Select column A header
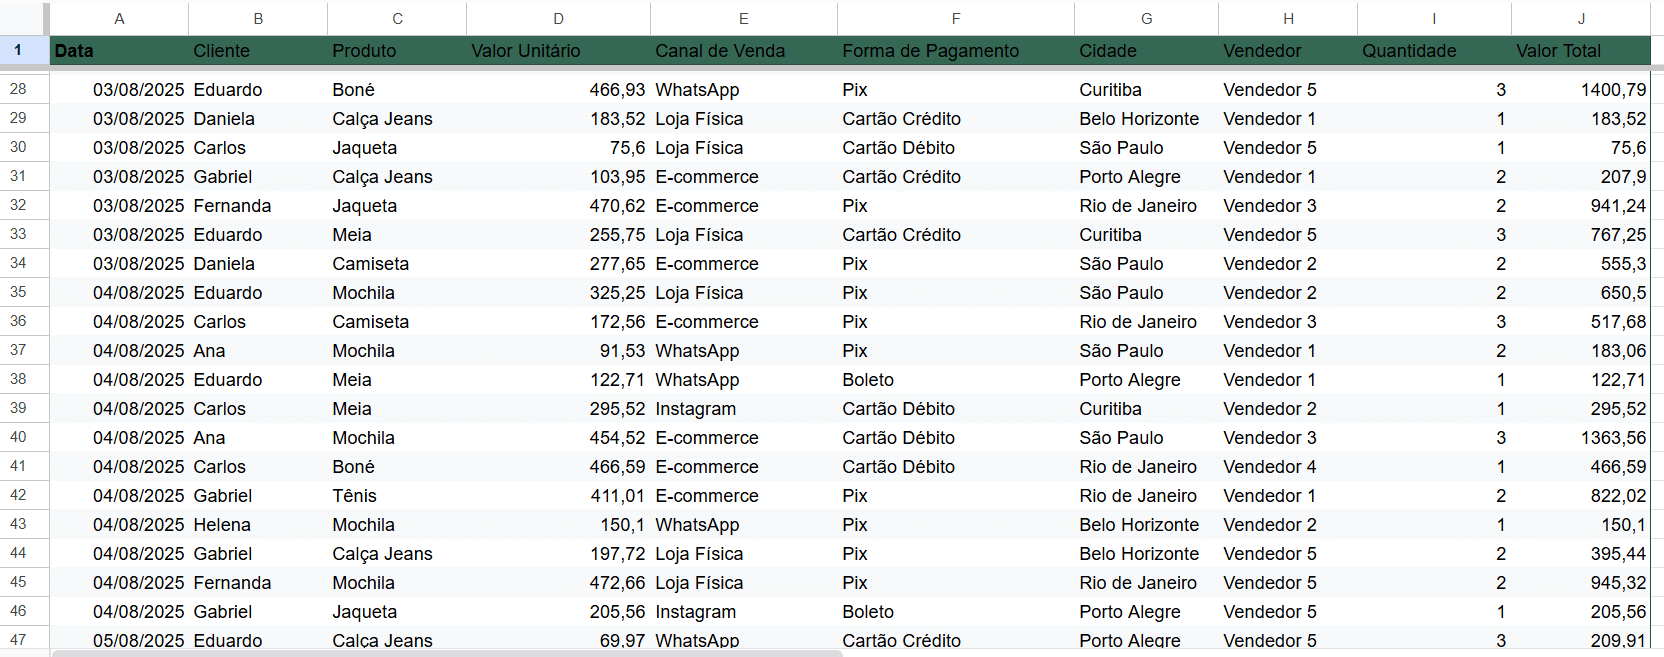 tap(119, 18)
